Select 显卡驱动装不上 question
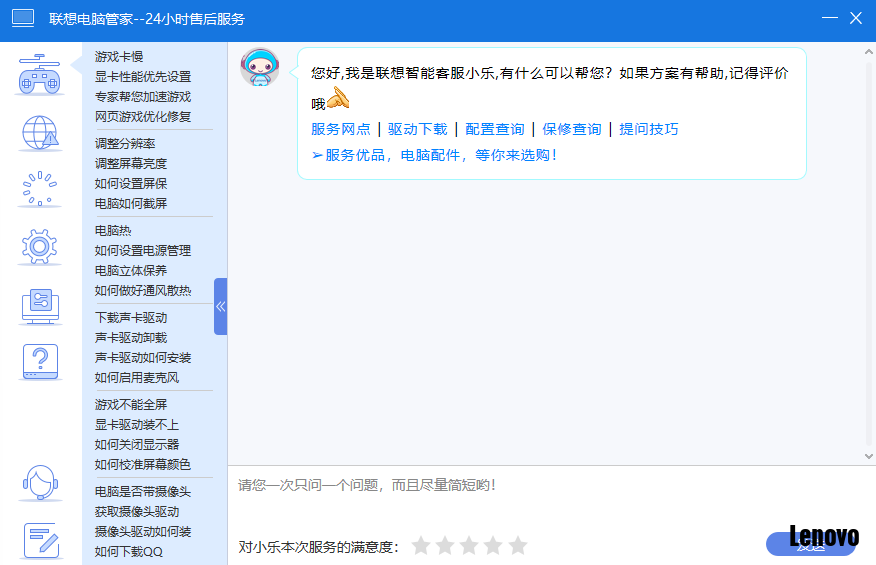876x565 pixels. click(137, 425)
